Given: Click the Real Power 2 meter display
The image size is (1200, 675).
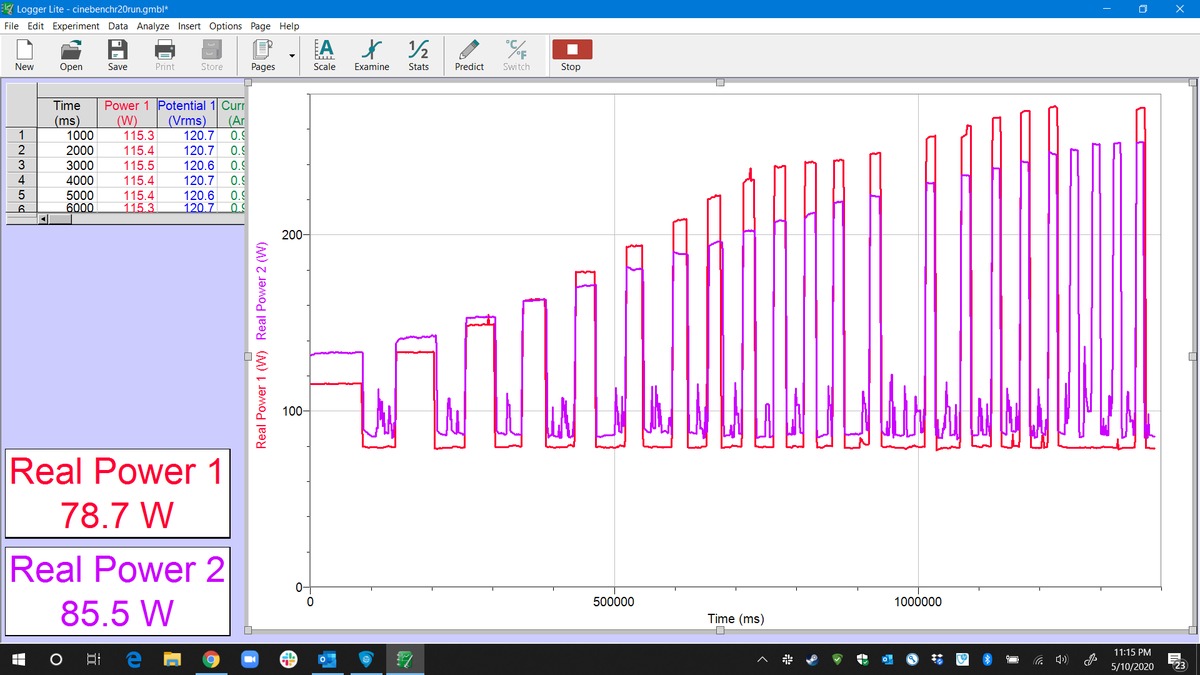Looking at the screenshot, I should pos(118,590).
